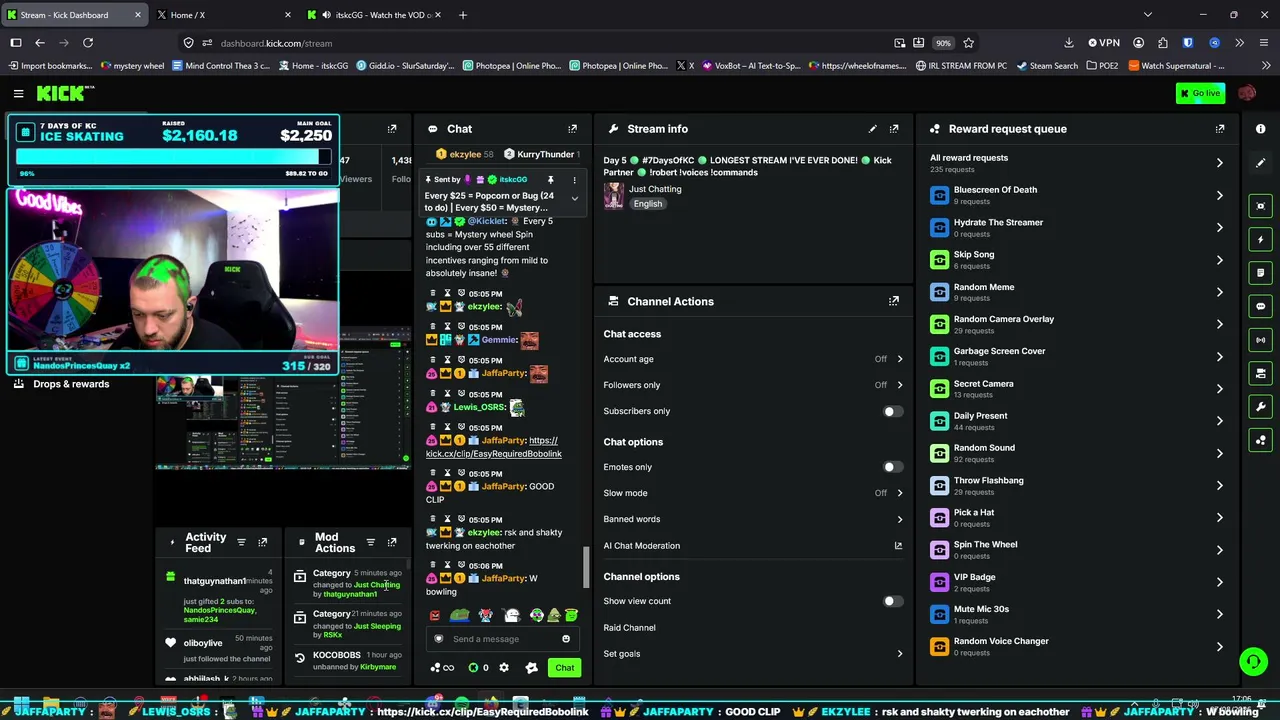Filter the Activity Feed
1280x720 pixels.
(x=241, y=542)
